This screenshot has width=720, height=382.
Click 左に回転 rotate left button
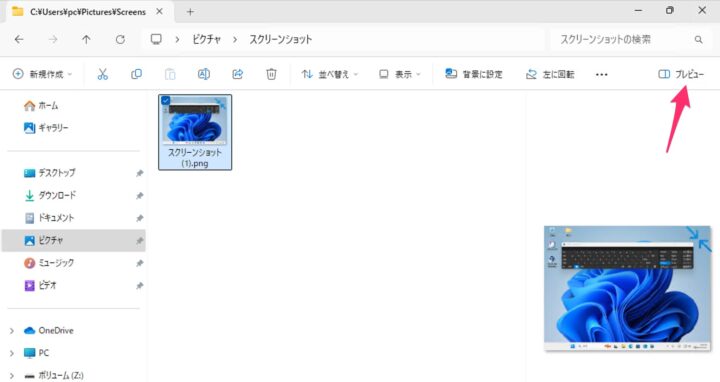coord(550,74)
